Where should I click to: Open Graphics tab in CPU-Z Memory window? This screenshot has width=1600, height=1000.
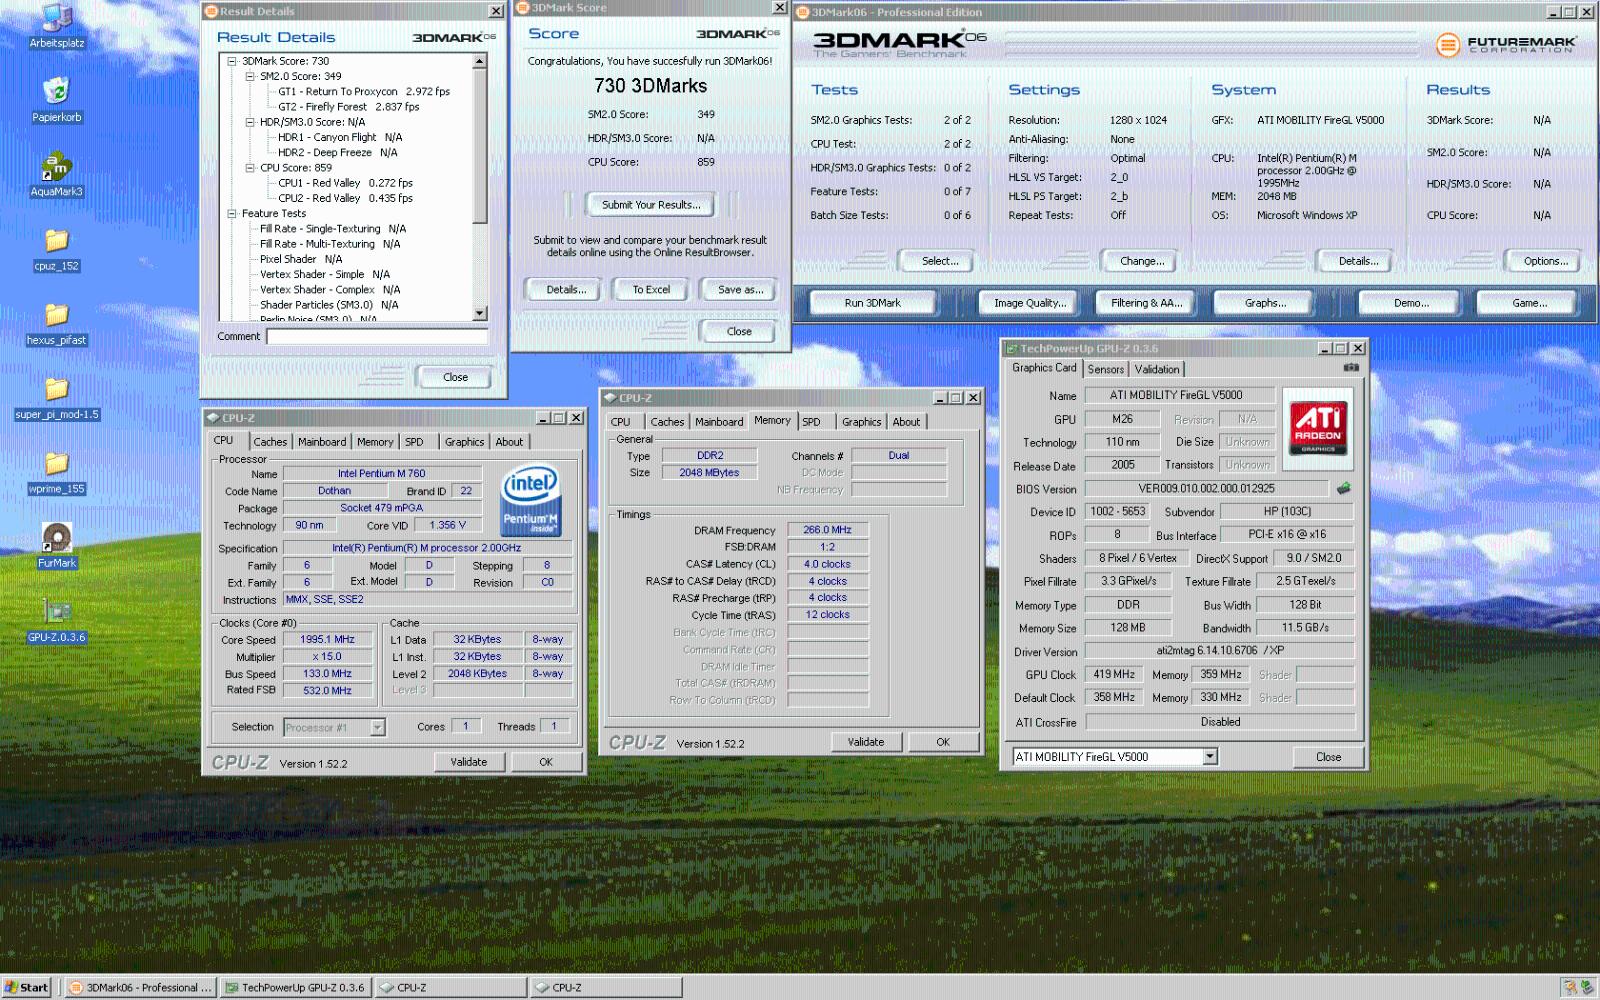(x=861, y=422)
